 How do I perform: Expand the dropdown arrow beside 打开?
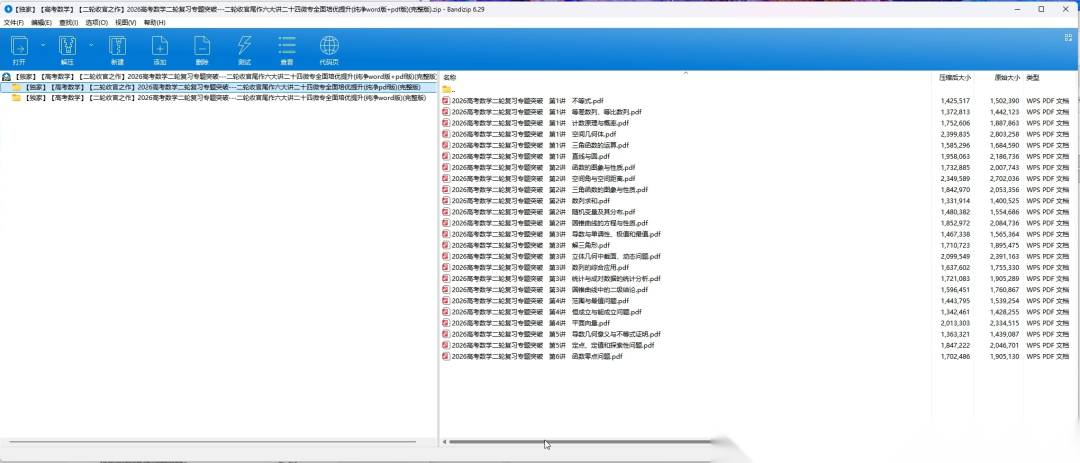[43, 45]
